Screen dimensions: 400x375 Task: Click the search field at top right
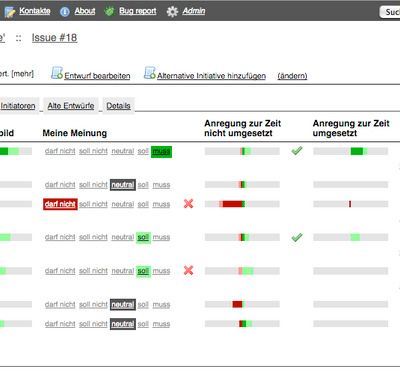[x=390, y=12]
